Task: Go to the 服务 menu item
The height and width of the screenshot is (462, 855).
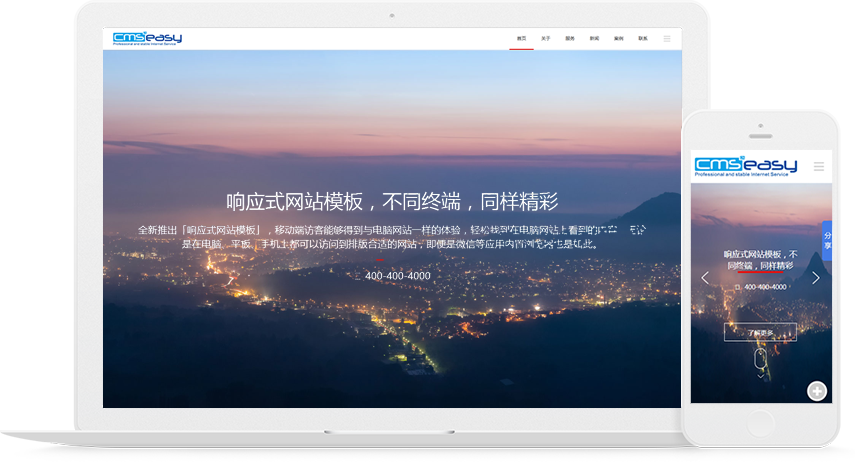Action: pos(570,39)
